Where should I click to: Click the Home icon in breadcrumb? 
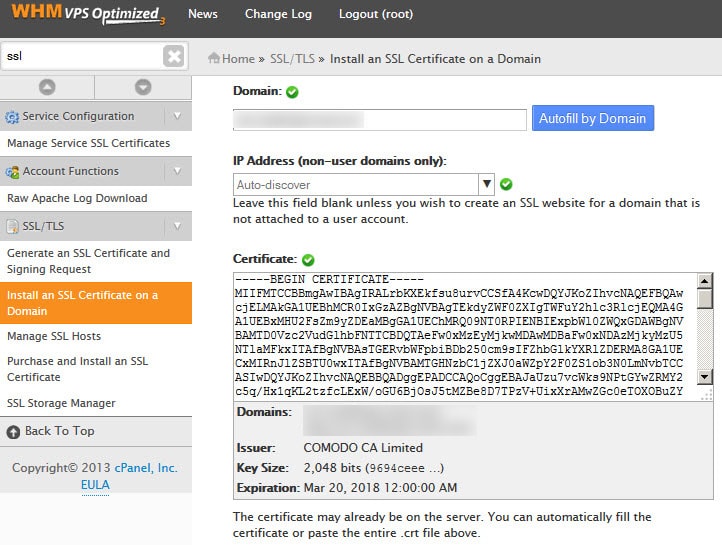tap(214, 59)
